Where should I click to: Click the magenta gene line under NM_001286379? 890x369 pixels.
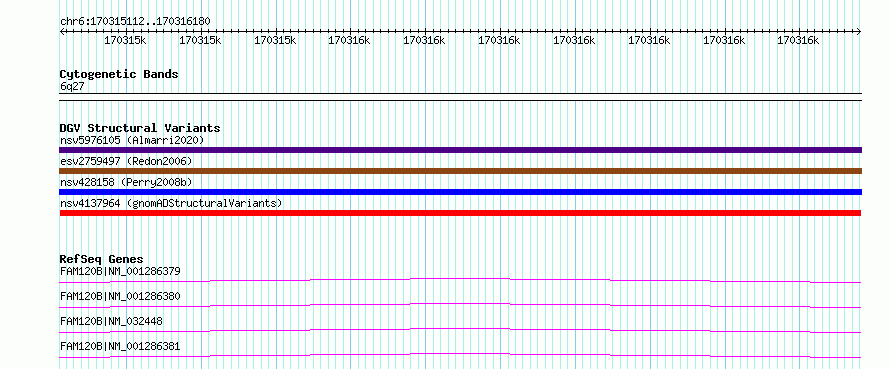click(x=460, y=279)
